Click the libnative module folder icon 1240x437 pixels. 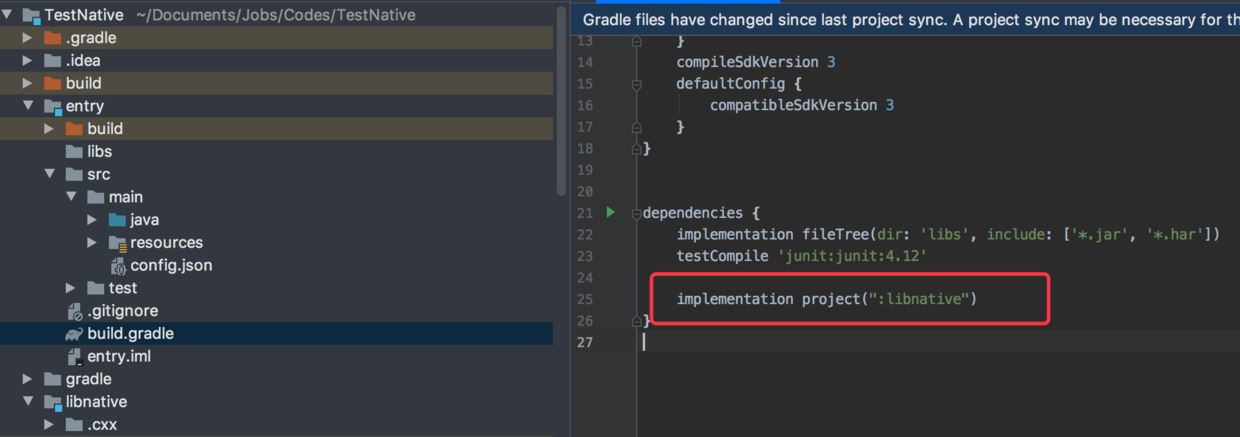point(52,402)
